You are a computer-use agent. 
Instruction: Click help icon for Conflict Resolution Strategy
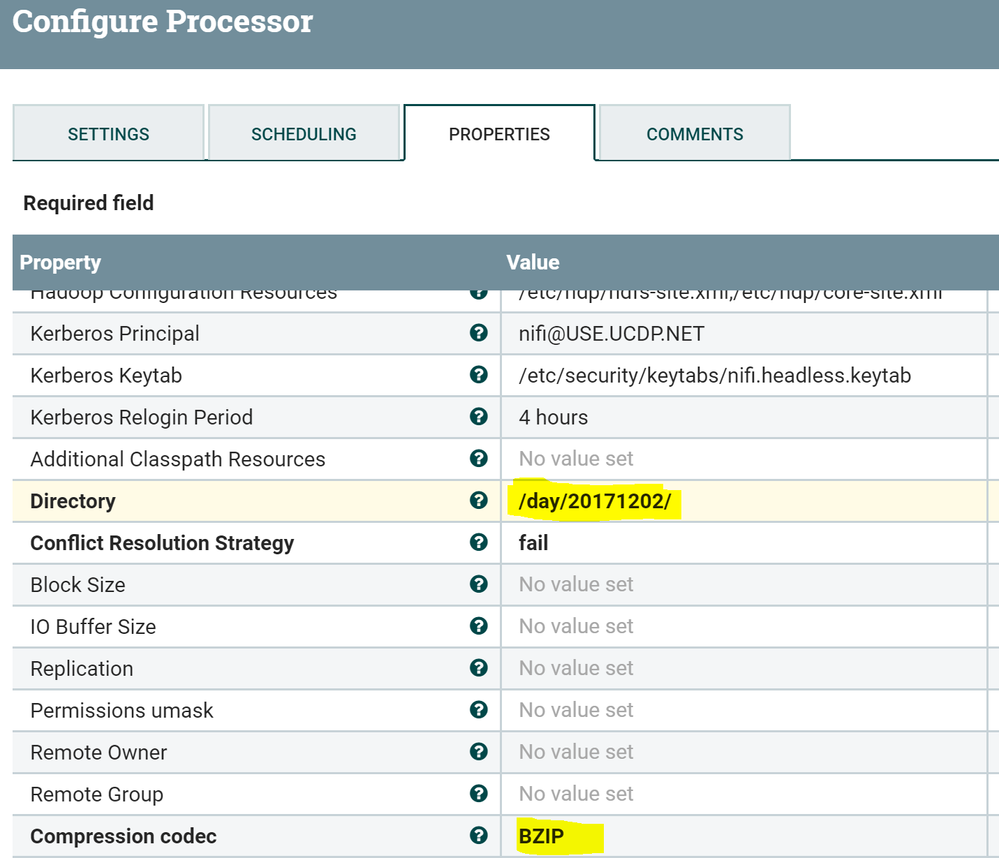coord(478,543)
